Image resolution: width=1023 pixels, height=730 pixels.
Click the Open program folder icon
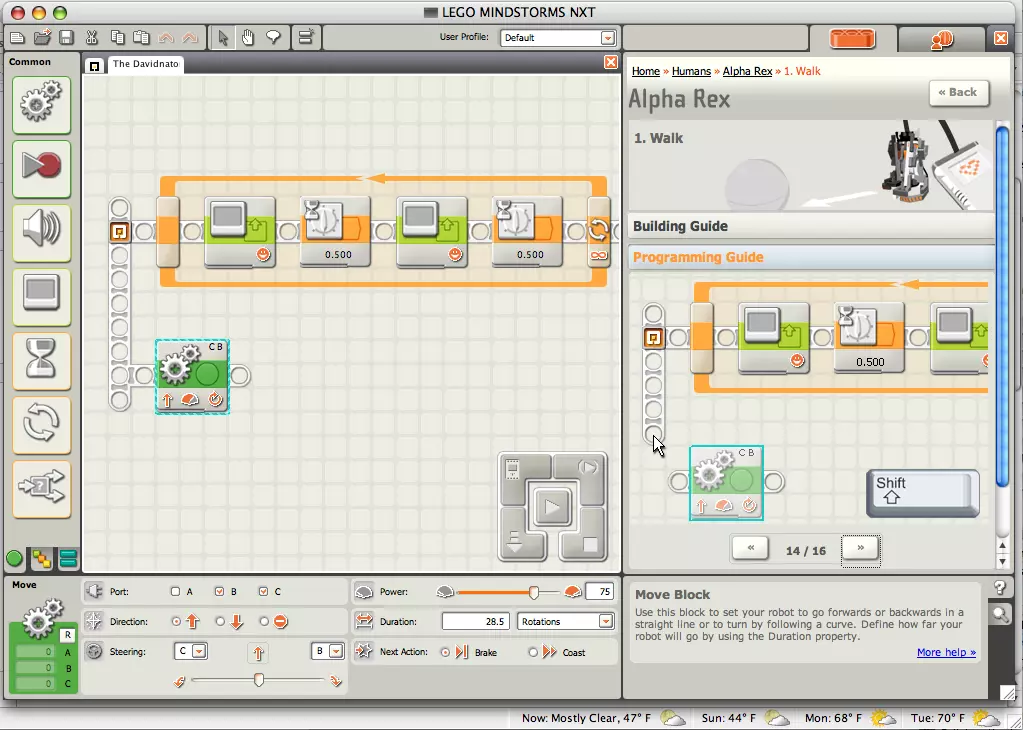click(42, 38)
